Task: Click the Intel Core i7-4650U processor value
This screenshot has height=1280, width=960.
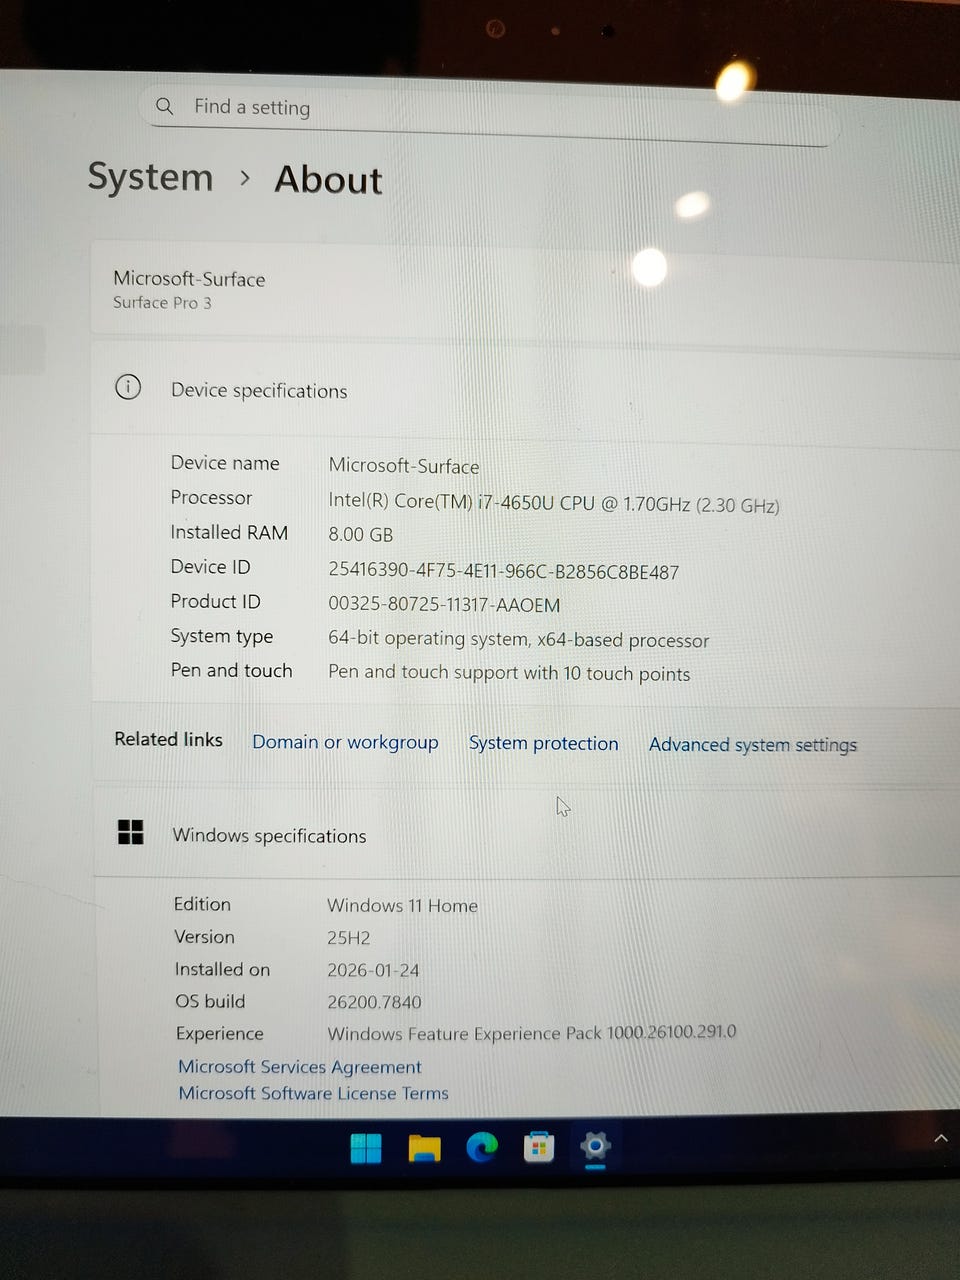Action: (x=554, y=503)
